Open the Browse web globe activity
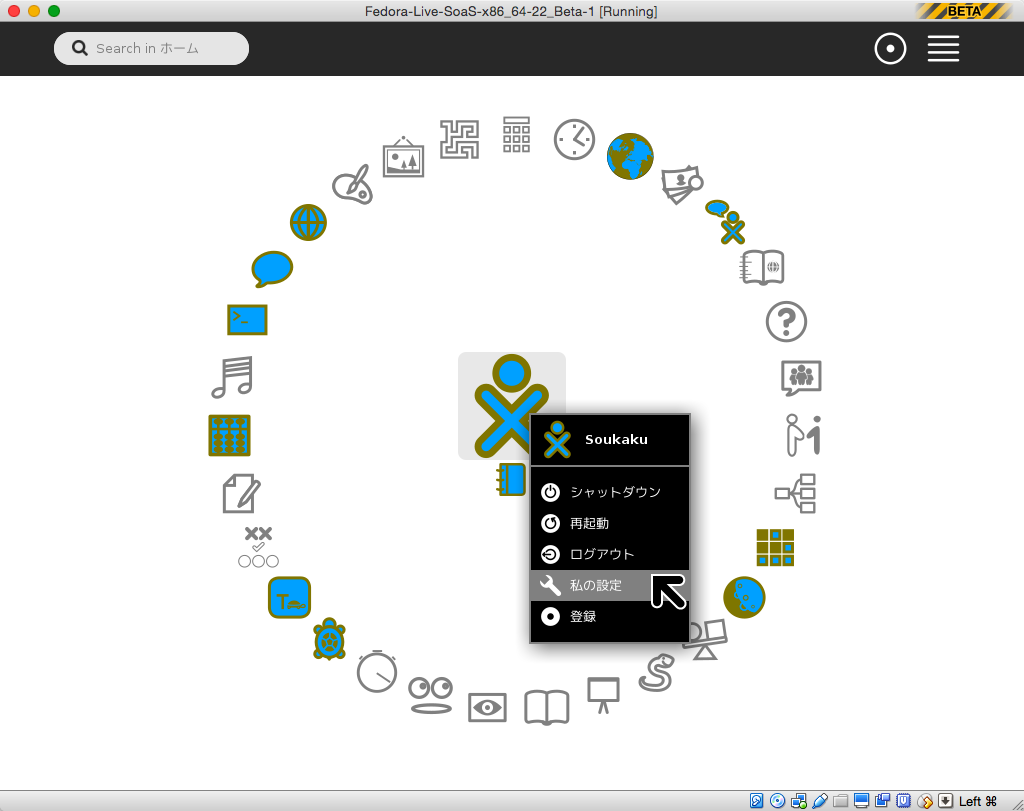The height and width of the screenshot is (811, 1024). [308, 223]
